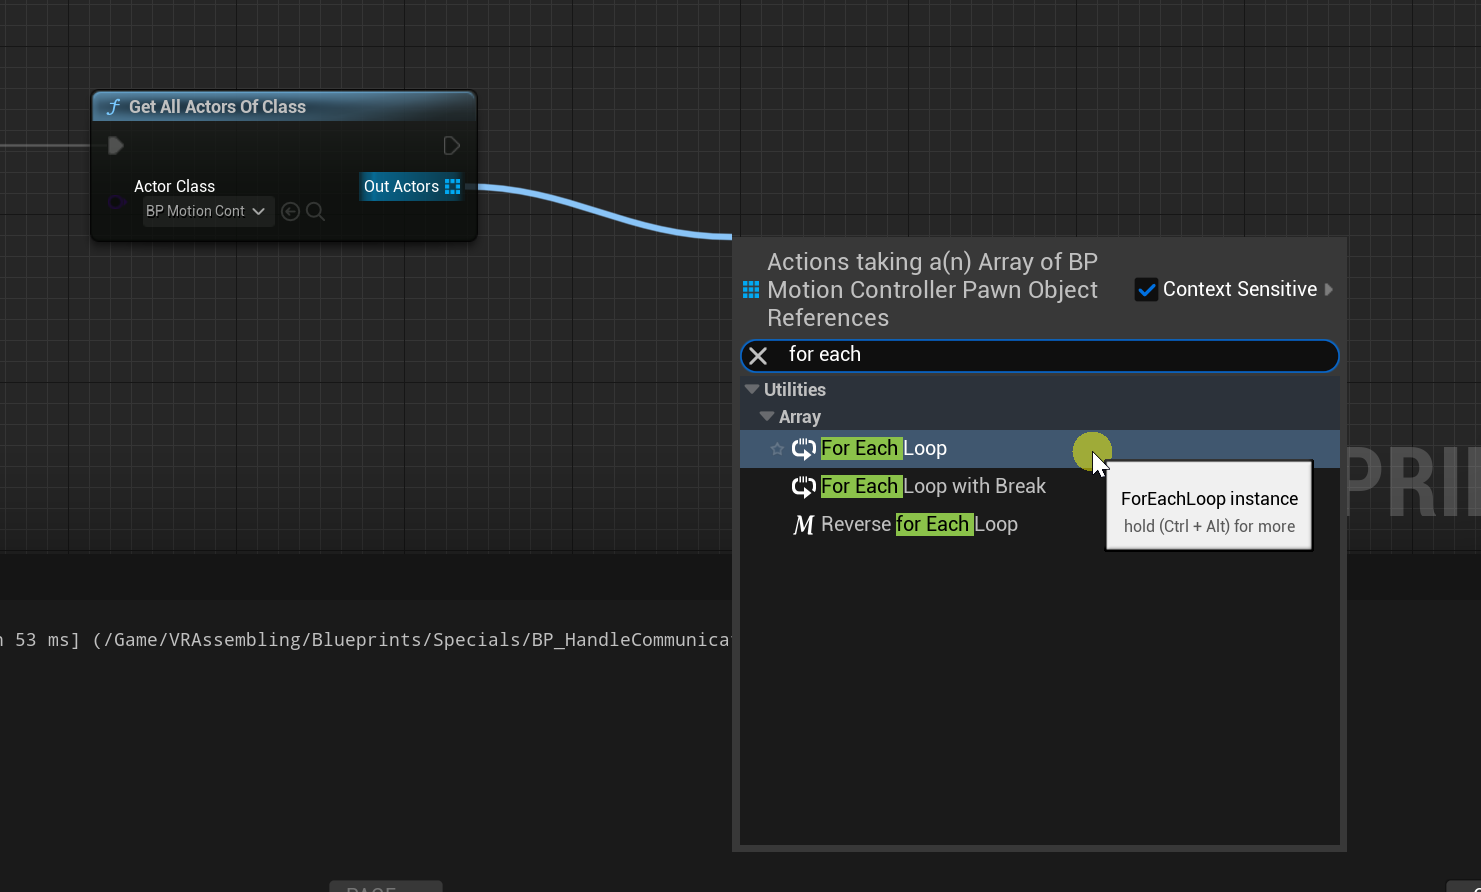The image size is (1481, 892).
Task: Clear the 'for each' search with the X icon
Action: [x=758, y=356]
